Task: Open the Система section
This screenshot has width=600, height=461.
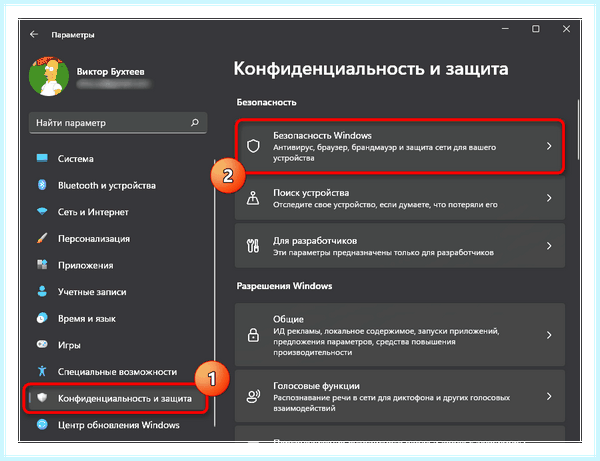Action: point(75,159)
